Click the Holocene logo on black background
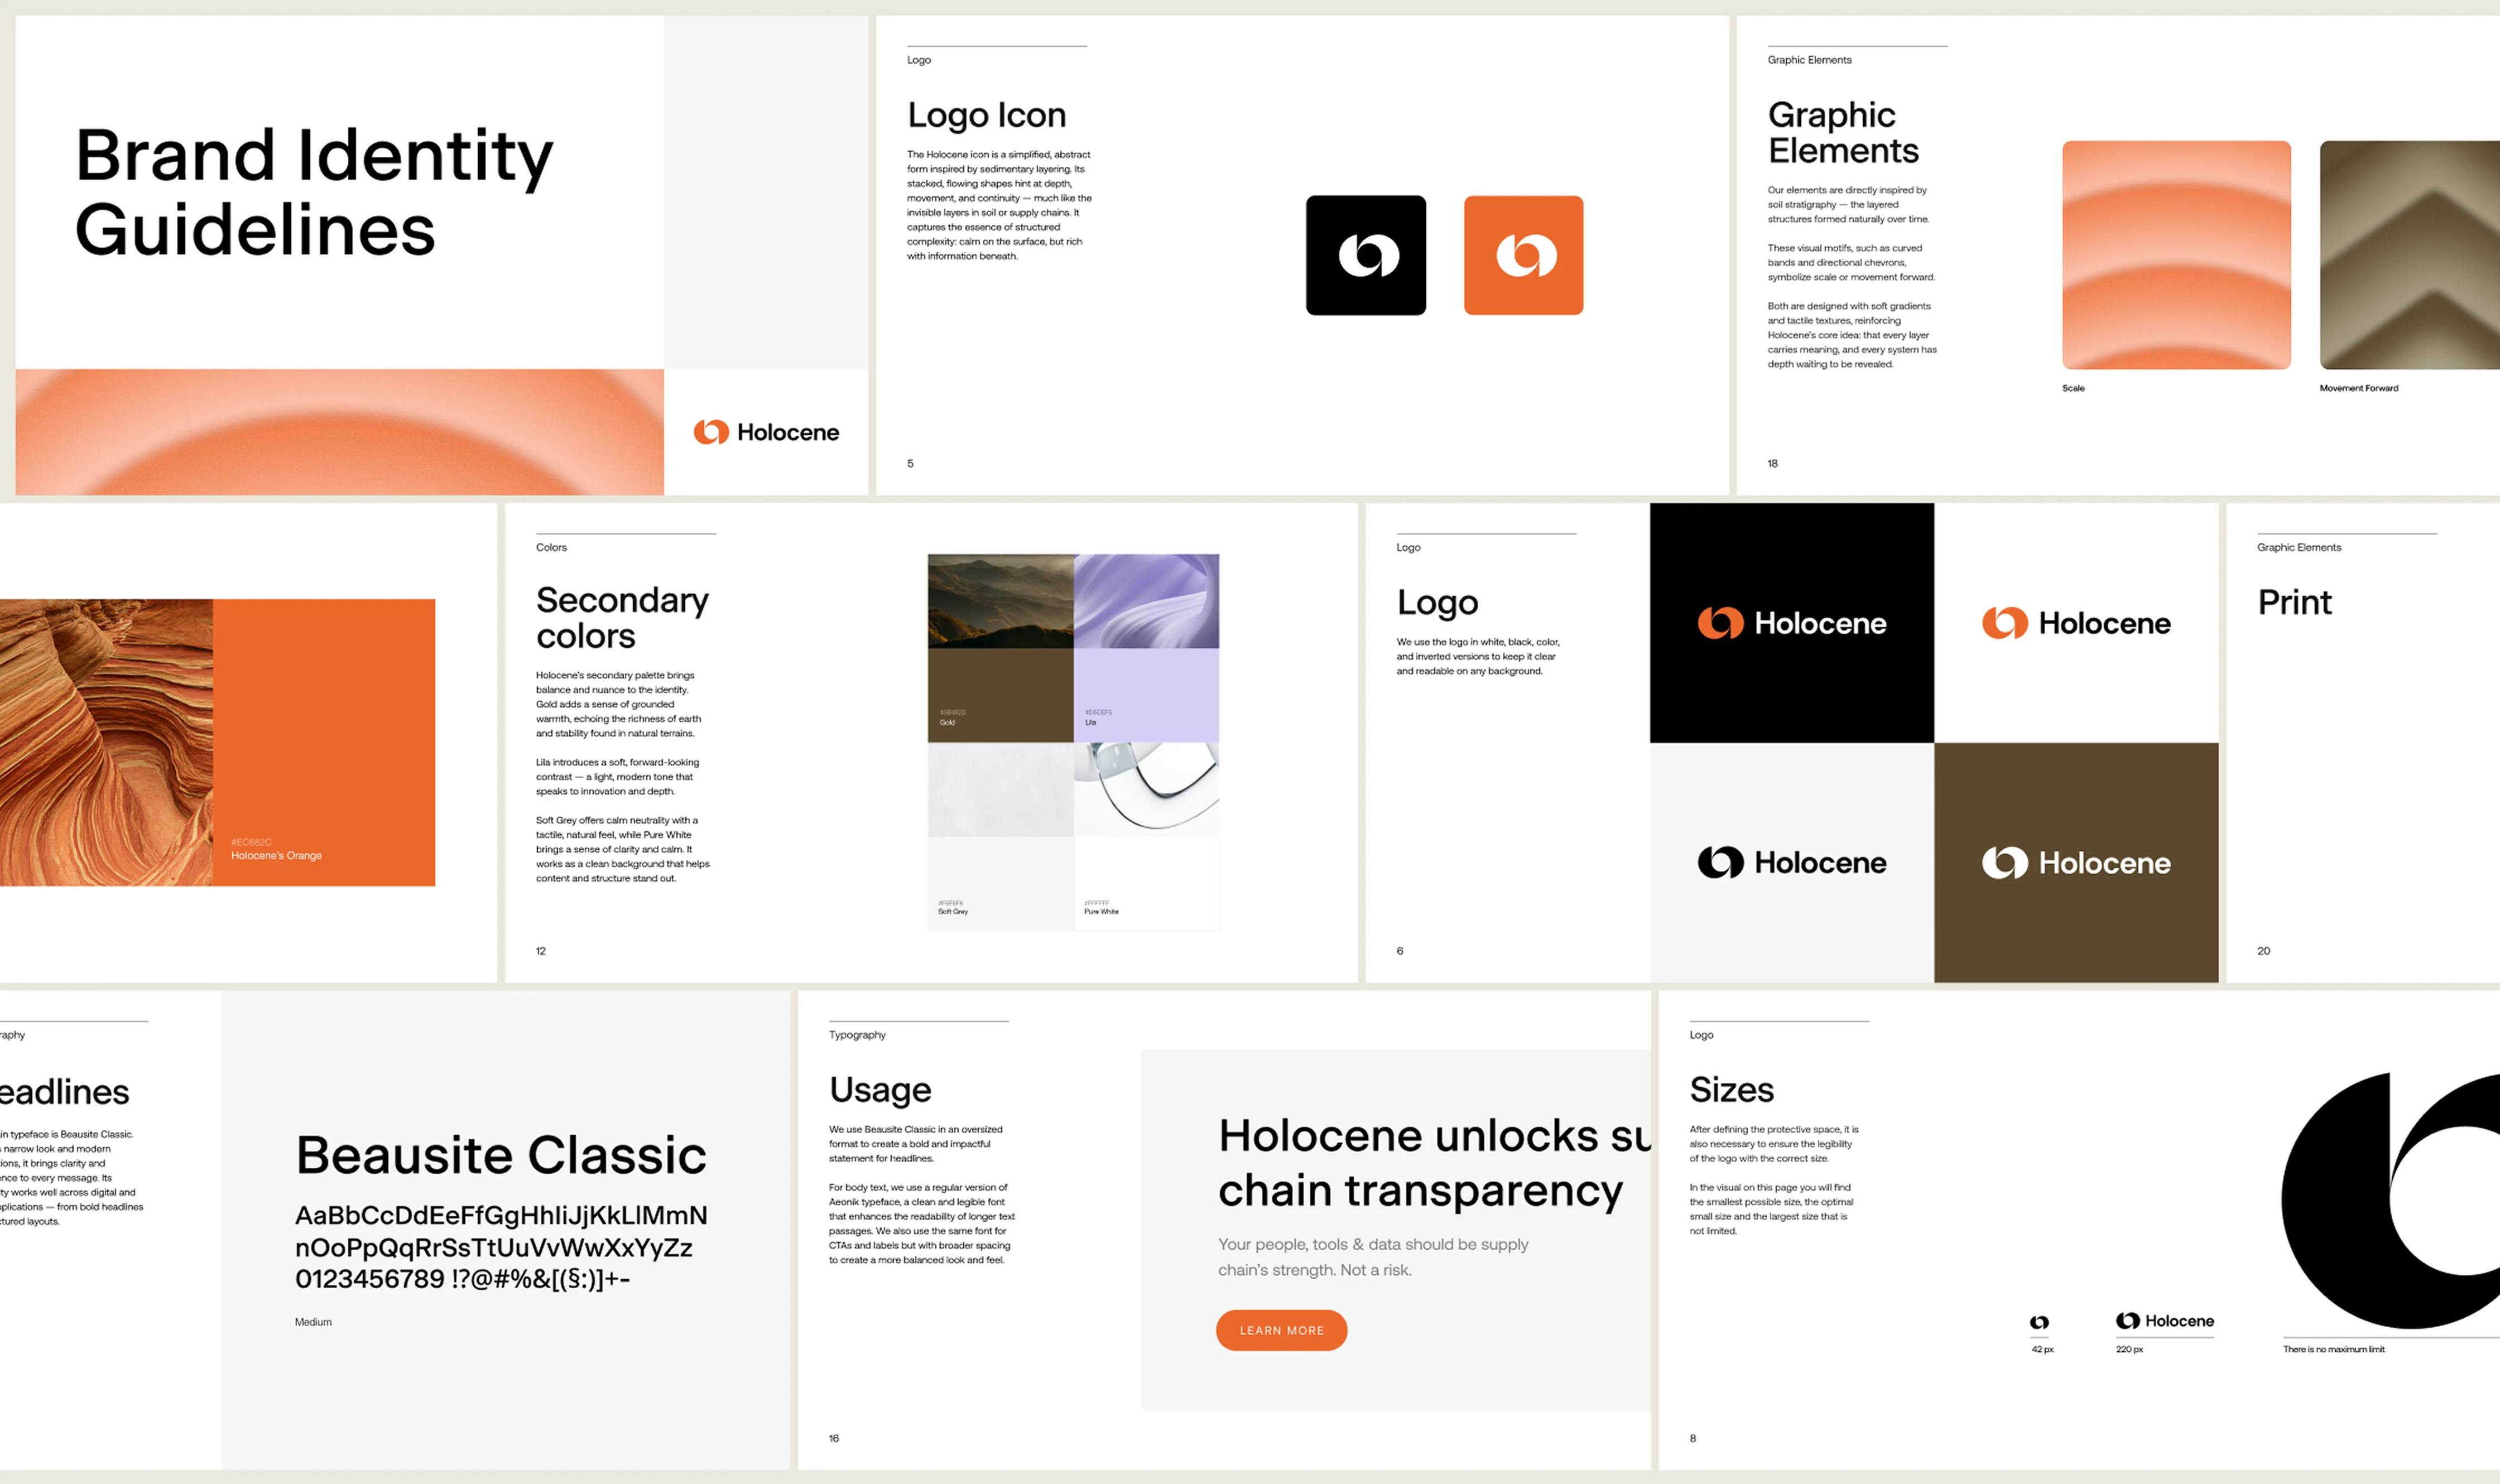 [1791, 623]
